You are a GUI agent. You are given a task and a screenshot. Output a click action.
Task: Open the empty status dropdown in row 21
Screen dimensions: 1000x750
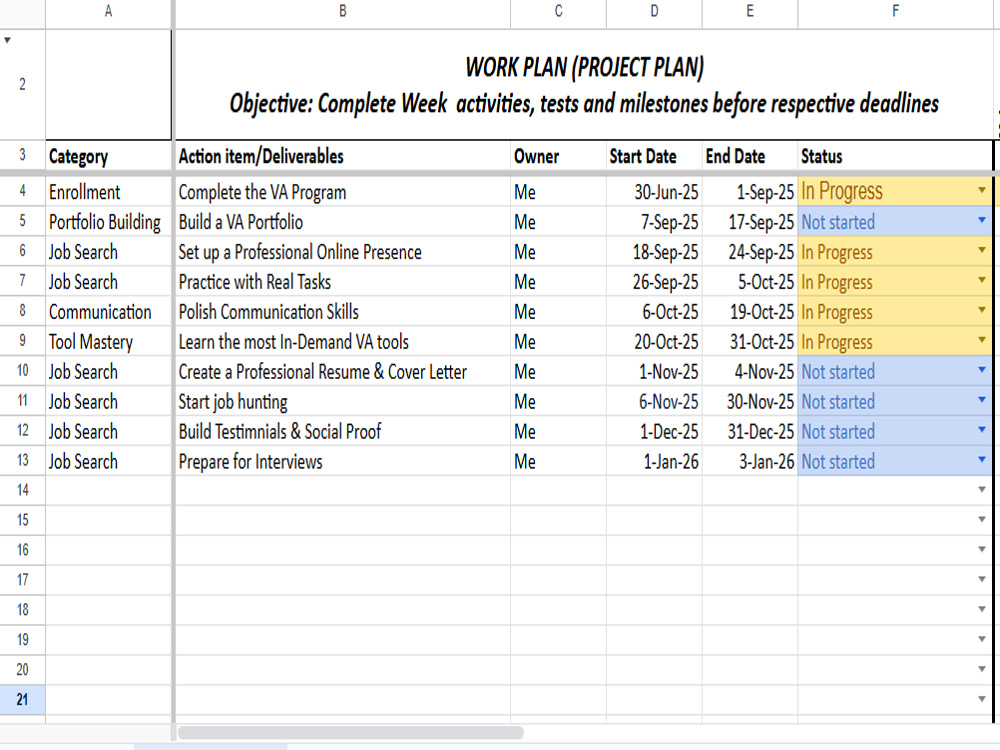982,699
